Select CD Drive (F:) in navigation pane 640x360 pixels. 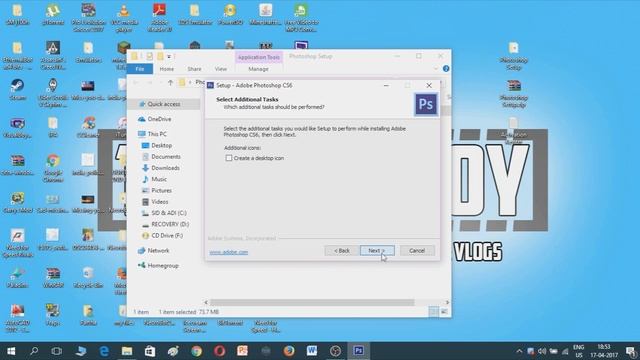coord(167,236)
